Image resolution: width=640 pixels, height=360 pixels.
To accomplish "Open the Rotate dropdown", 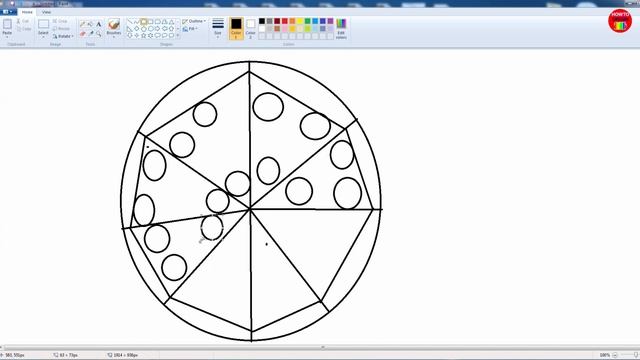I will (x=63, y=36).
